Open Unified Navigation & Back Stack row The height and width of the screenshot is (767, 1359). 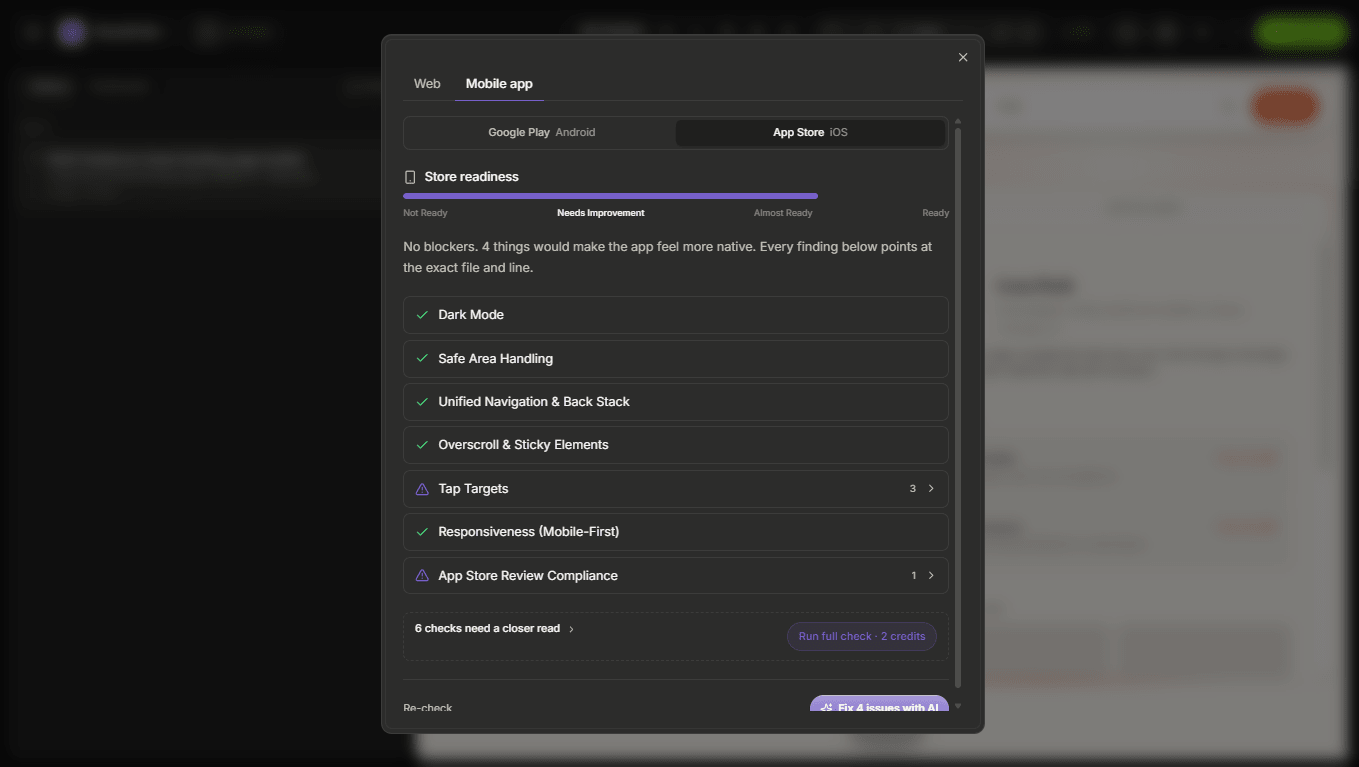coord(676,402)
